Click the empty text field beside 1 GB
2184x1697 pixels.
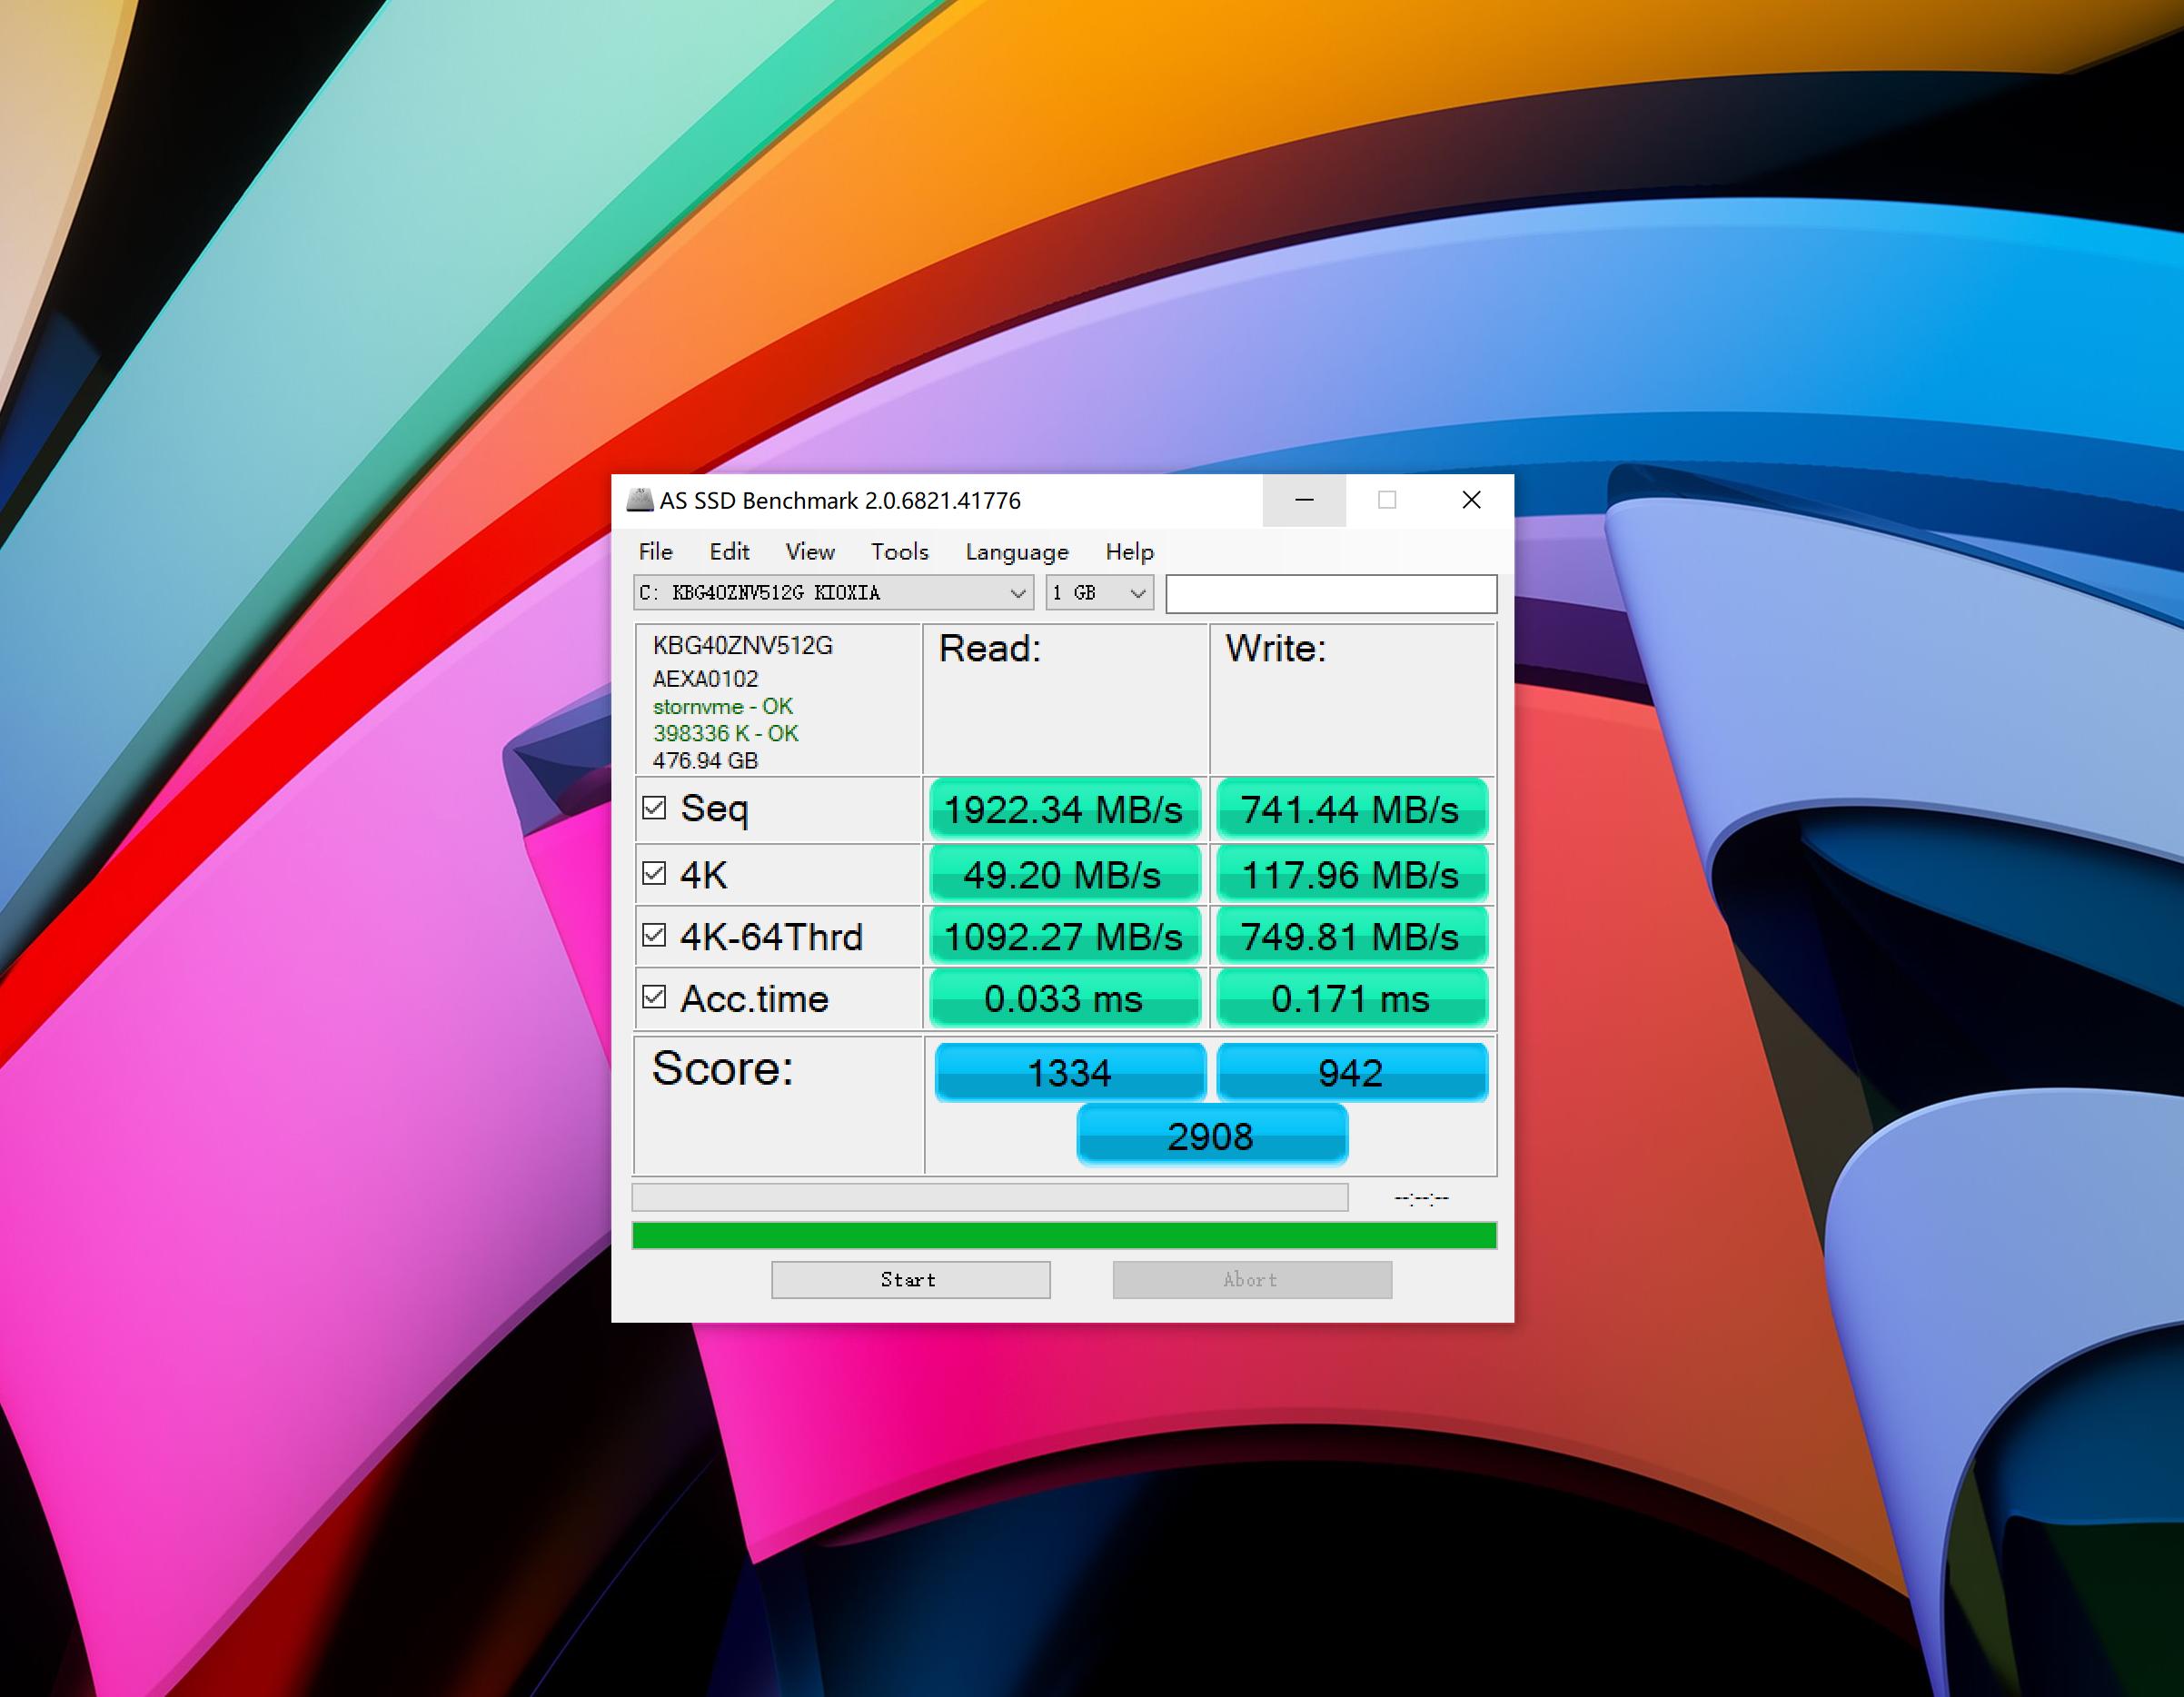[1331, 594]
